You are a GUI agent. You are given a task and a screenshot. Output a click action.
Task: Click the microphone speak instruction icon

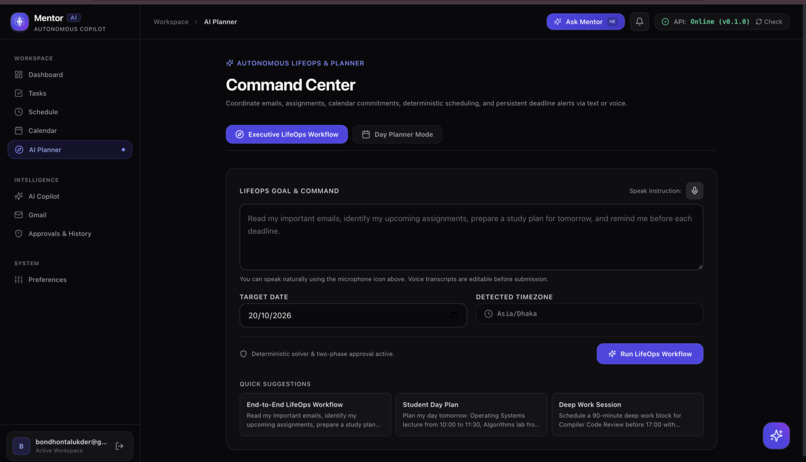click(694, 191)
